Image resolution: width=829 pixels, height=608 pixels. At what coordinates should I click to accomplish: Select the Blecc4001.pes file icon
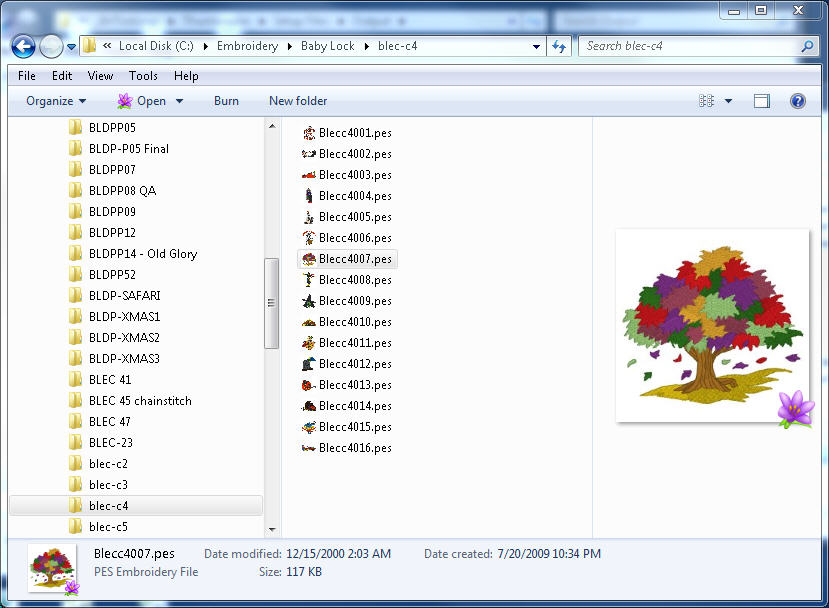tap(309, 133)
